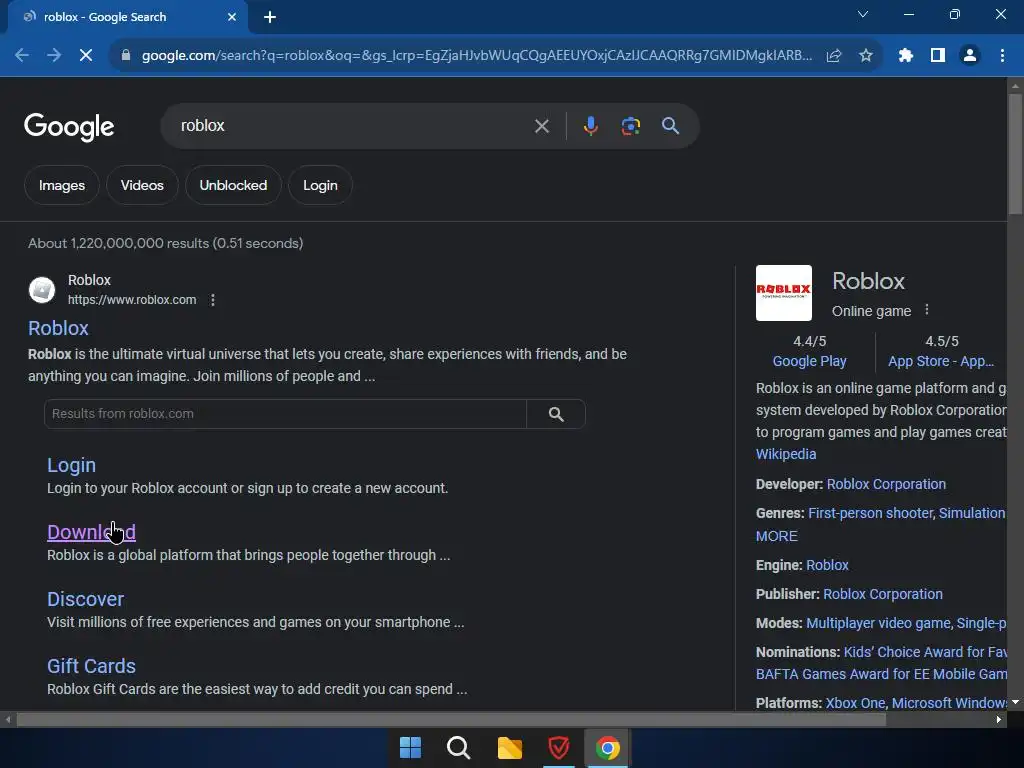Open Chrome extensions puzzle icon
1024x768 pixels.
click(906, 56)
